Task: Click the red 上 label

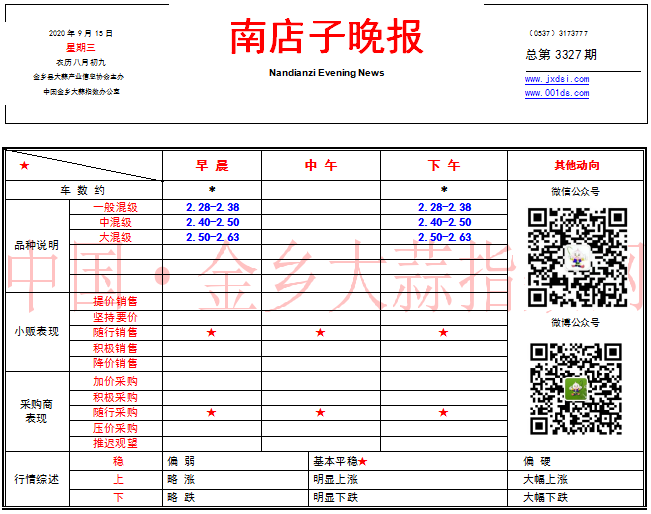Action: [x=118, y=480]
